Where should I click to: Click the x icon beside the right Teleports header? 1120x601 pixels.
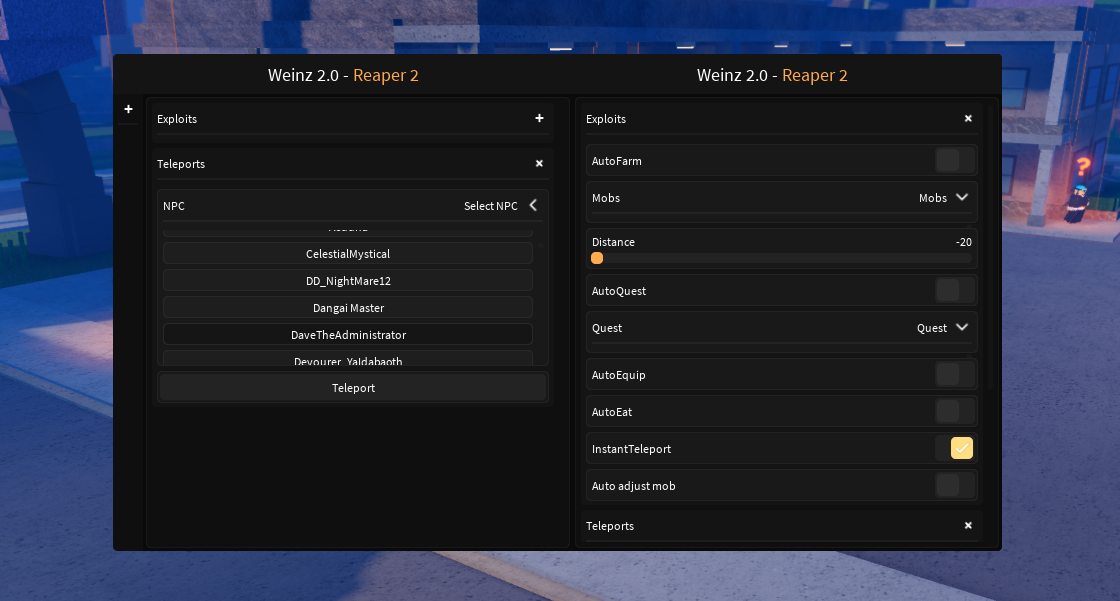[968, 525]
